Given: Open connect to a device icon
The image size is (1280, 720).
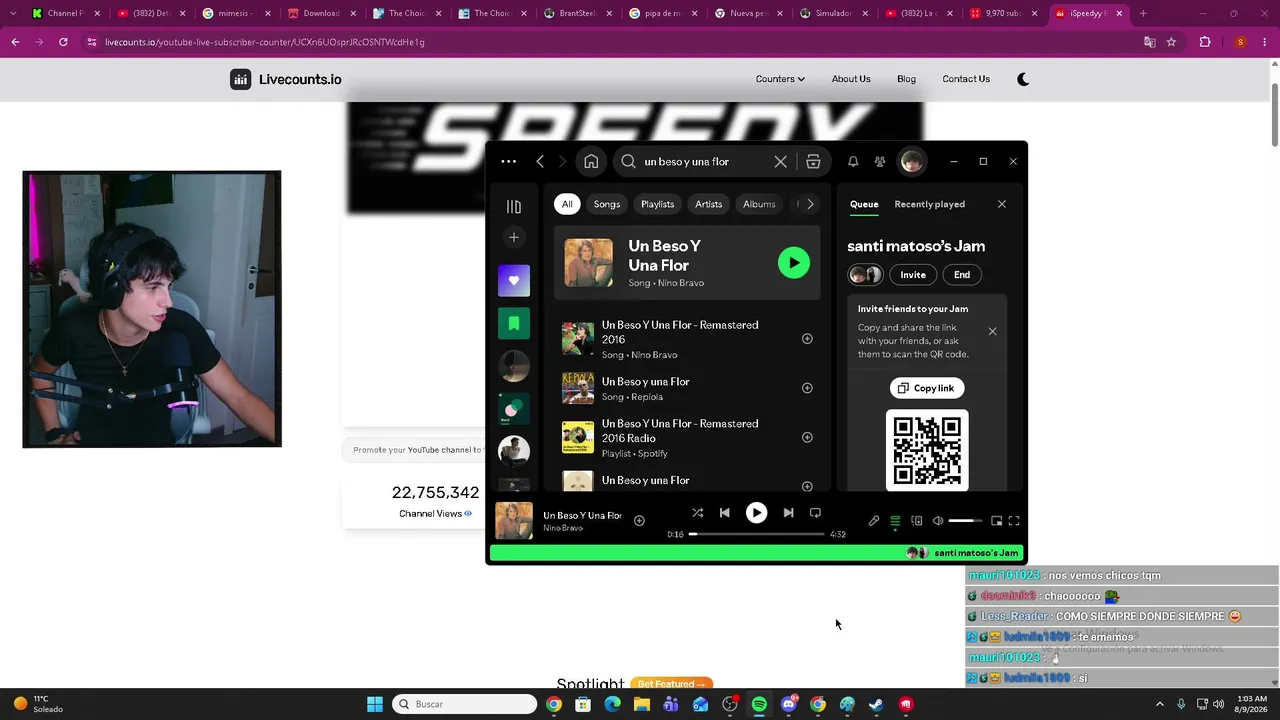Looking at the screenshot, I should pyautogui.click(x=916, y=521).
